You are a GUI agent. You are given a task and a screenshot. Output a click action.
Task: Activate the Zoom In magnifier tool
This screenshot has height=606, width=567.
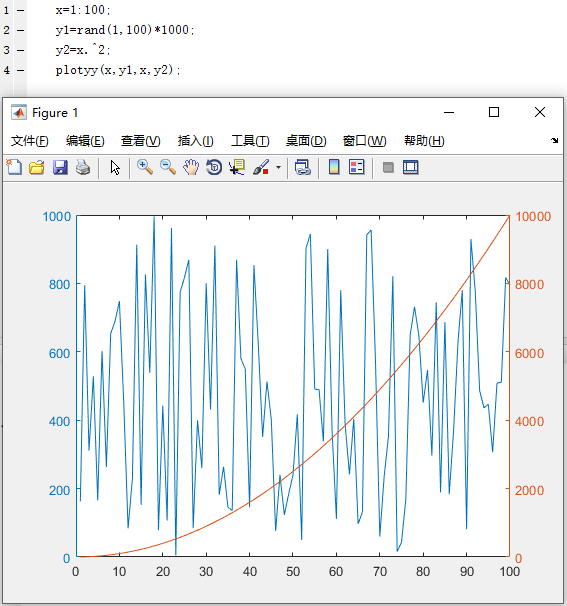(145, 167)
